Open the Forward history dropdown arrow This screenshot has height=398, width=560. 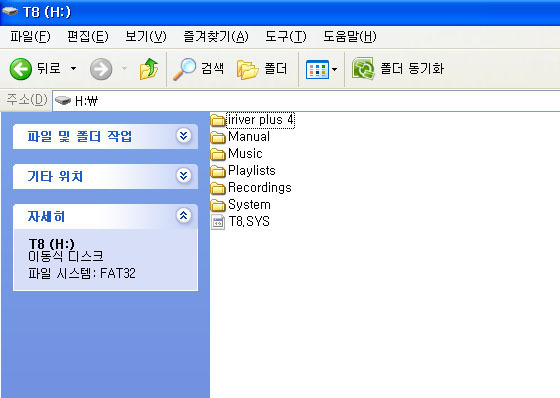pos(124,68)
